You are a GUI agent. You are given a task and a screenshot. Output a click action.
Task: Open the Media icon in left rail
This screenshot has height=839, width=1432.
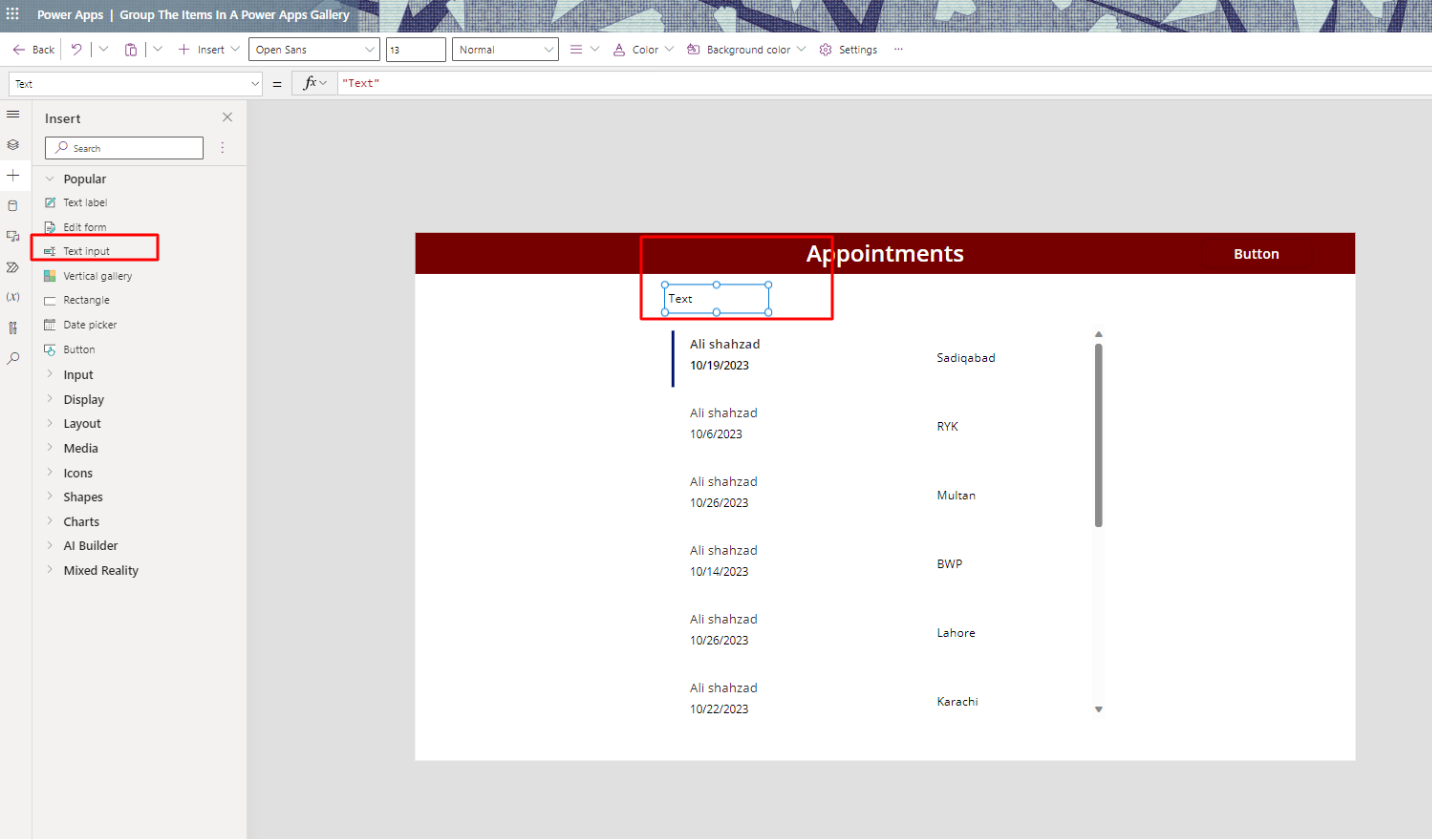pyautogui.click(x=13, y=236)
